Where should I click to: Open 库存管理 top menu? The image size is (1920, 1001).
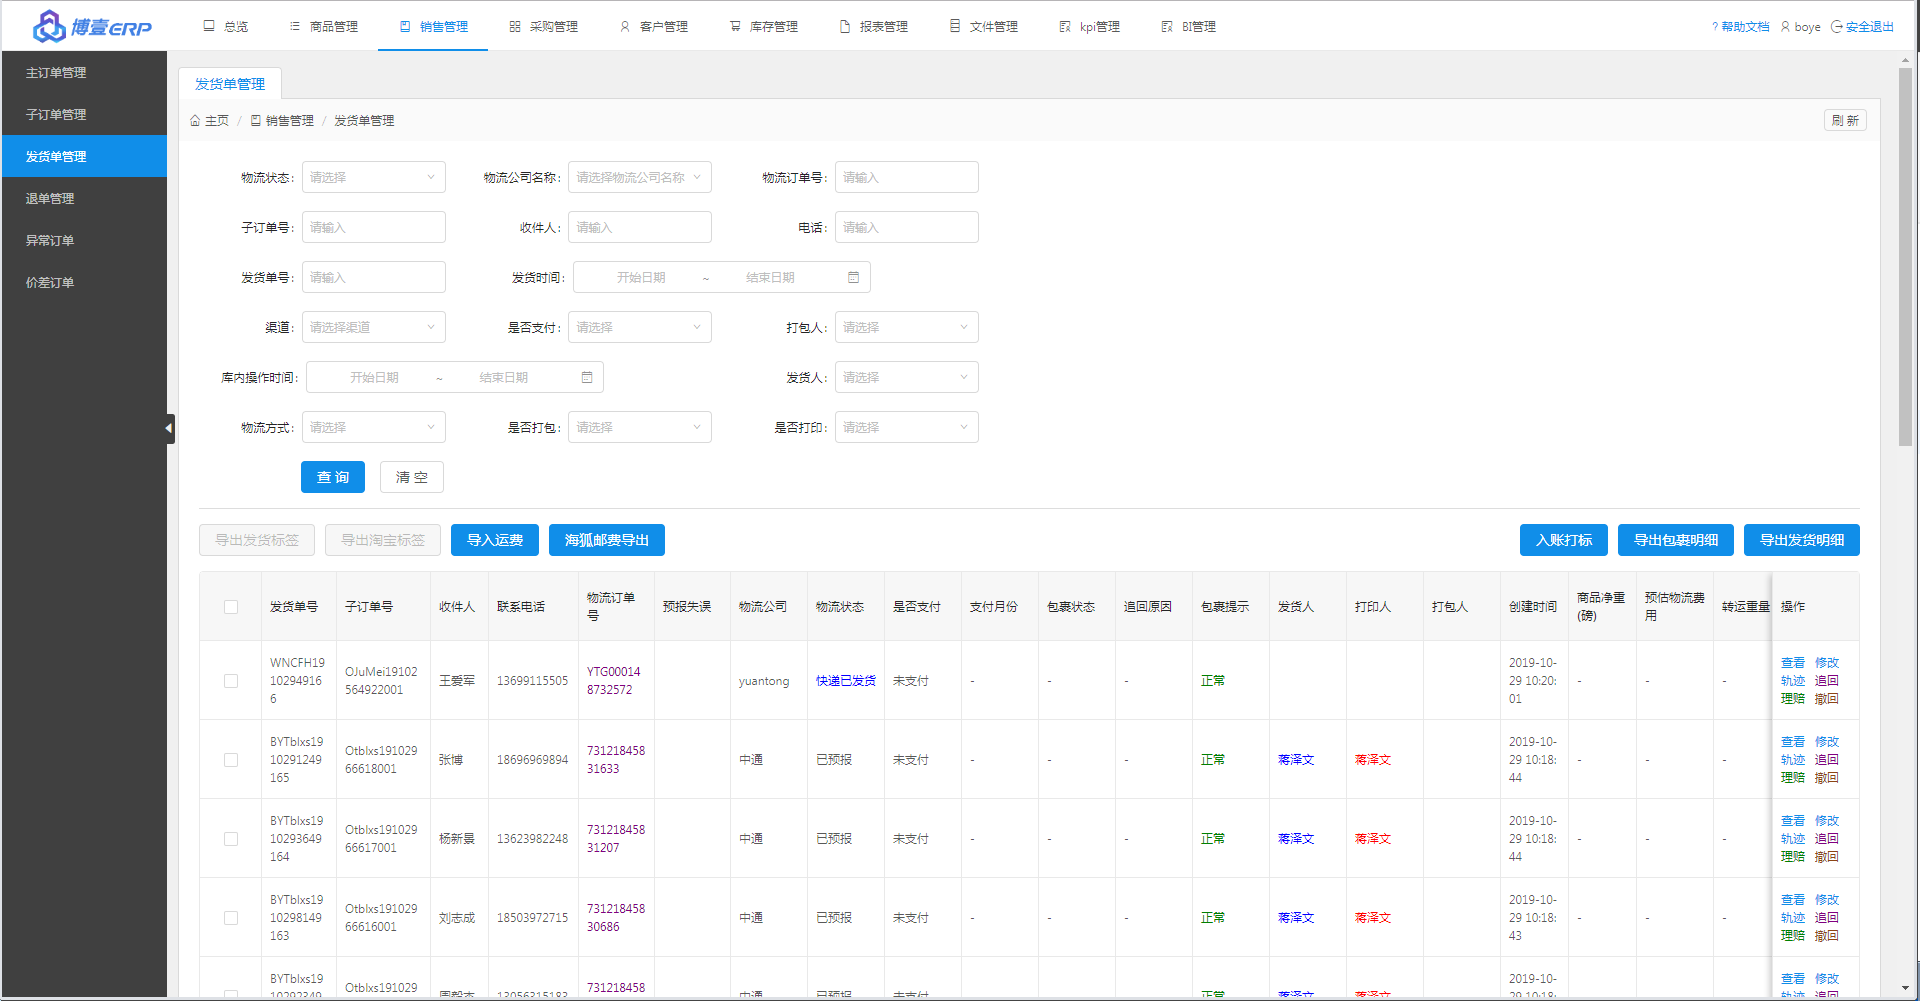point(763,27)
